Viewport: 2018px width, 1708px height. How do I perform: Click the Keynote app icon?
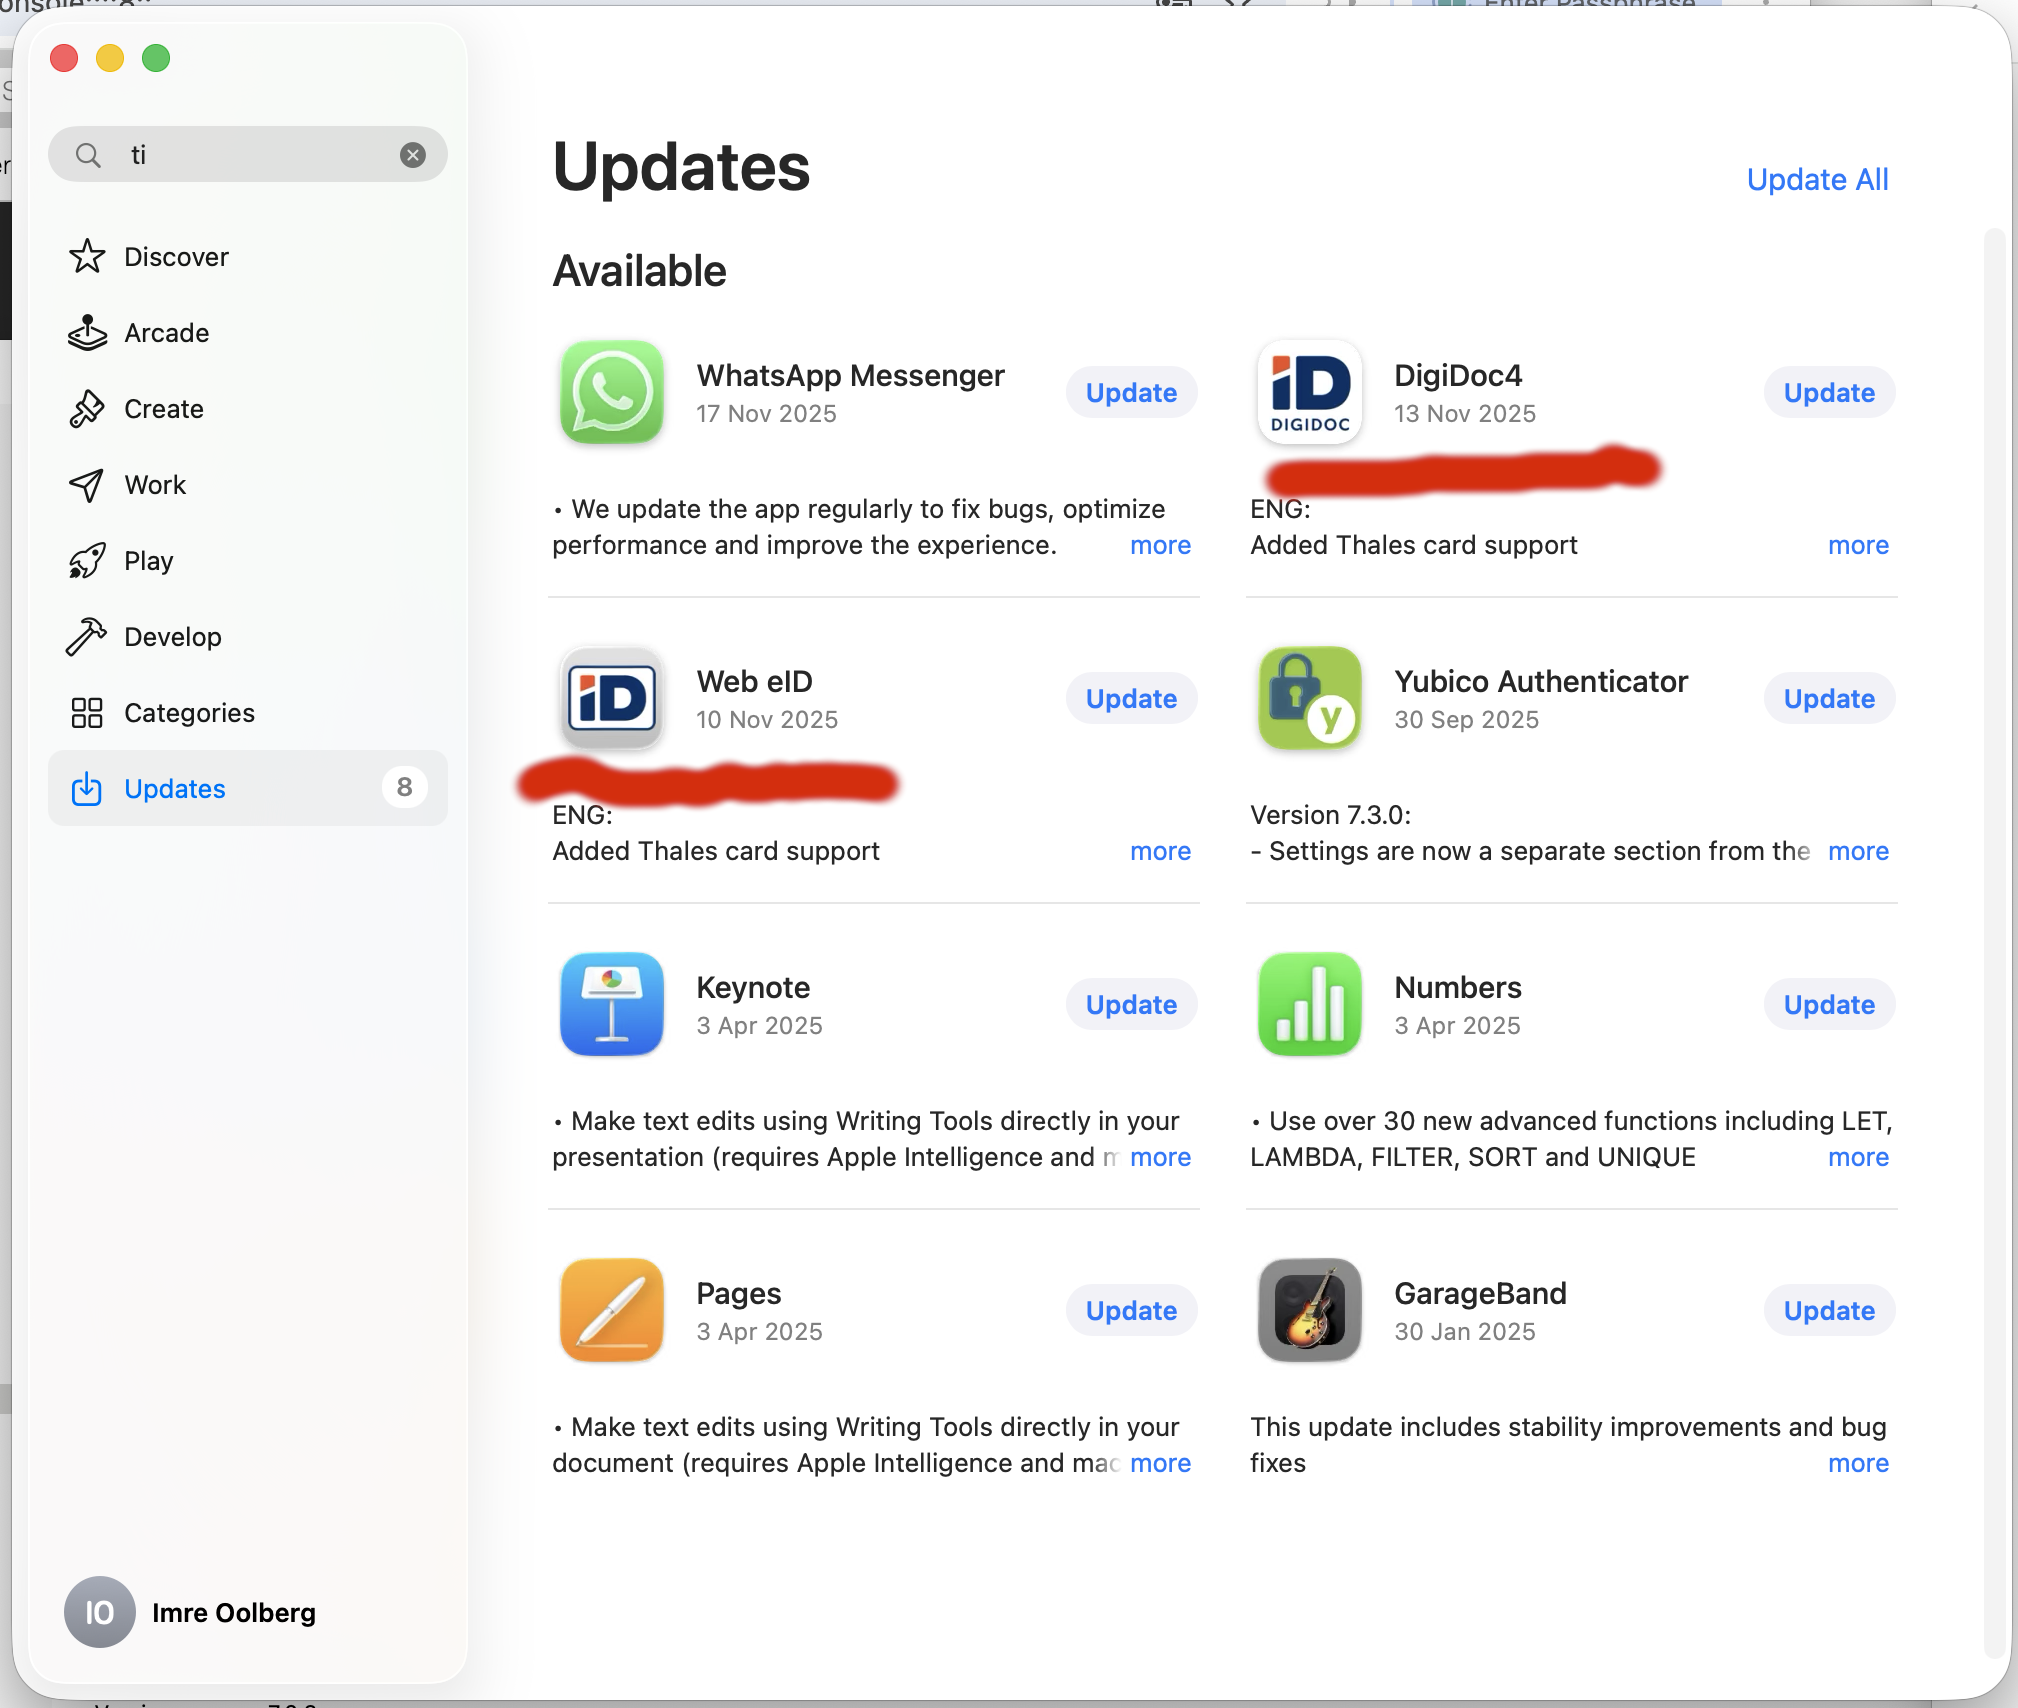click(611, 1005)
